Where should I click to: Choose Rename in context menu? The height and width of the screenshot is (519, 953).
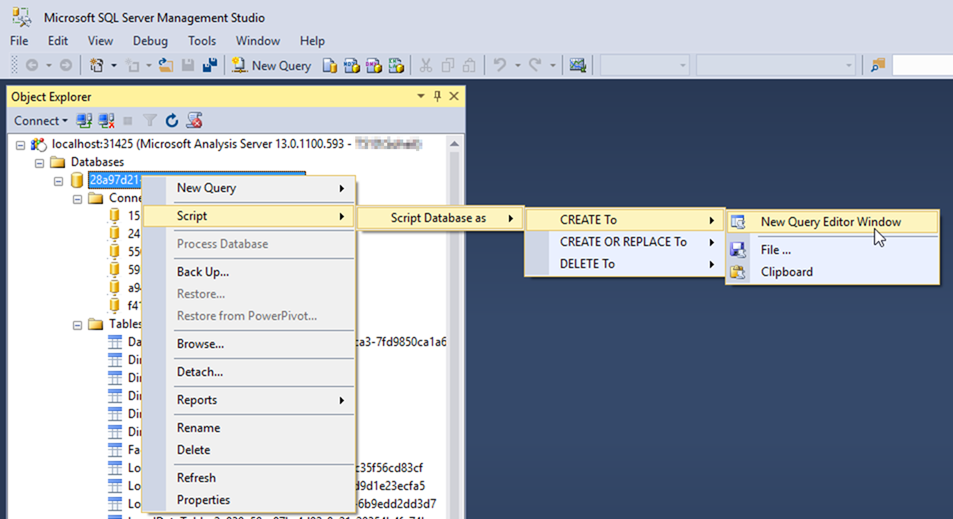(x=249, y=427)
